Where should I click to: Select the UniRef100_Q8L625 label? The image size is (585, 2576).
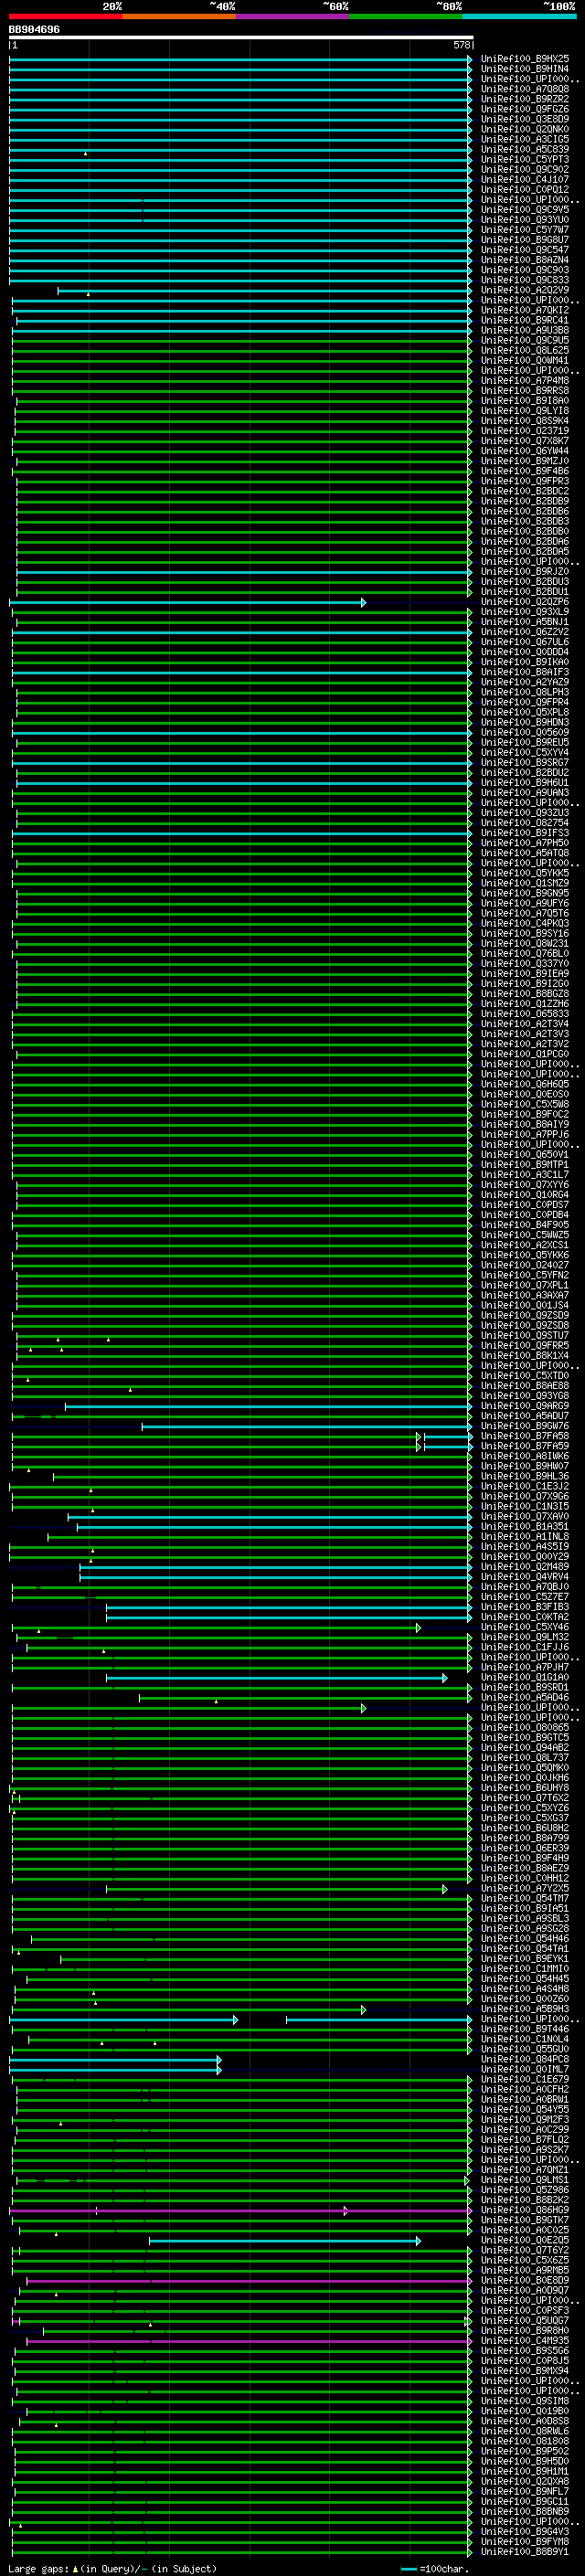pyautogui.click(x=525, y=350)
